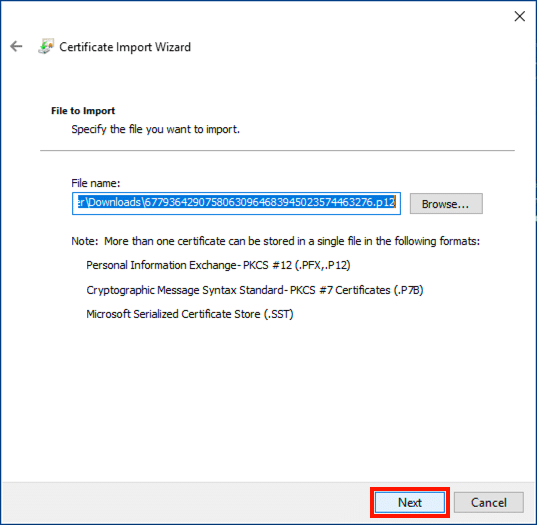Click the empty gray footer left of Next
The image size is (537, 525).
coord(185,502)
